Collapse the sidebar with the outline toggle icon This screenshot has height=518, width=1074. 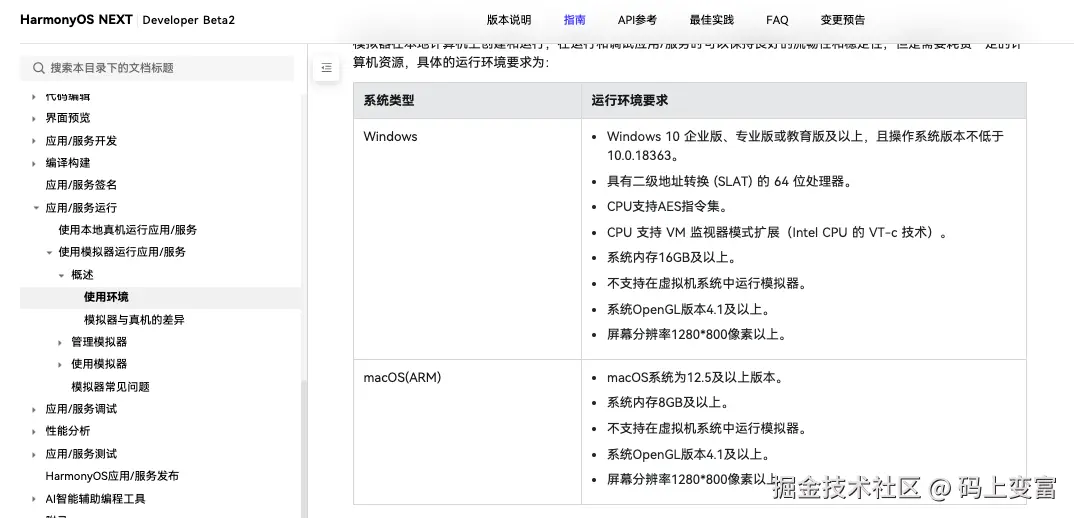click(326, 68)
